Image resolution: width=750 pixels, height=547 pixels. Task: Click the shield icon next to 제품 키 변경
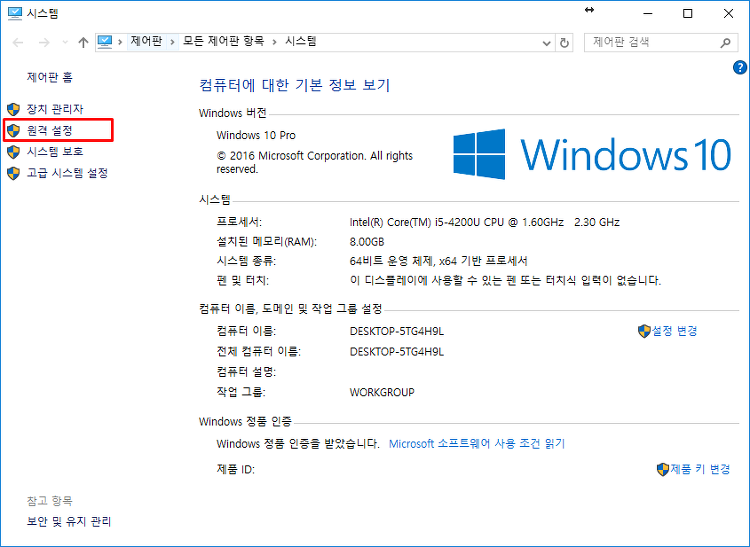tap(662, 469)
